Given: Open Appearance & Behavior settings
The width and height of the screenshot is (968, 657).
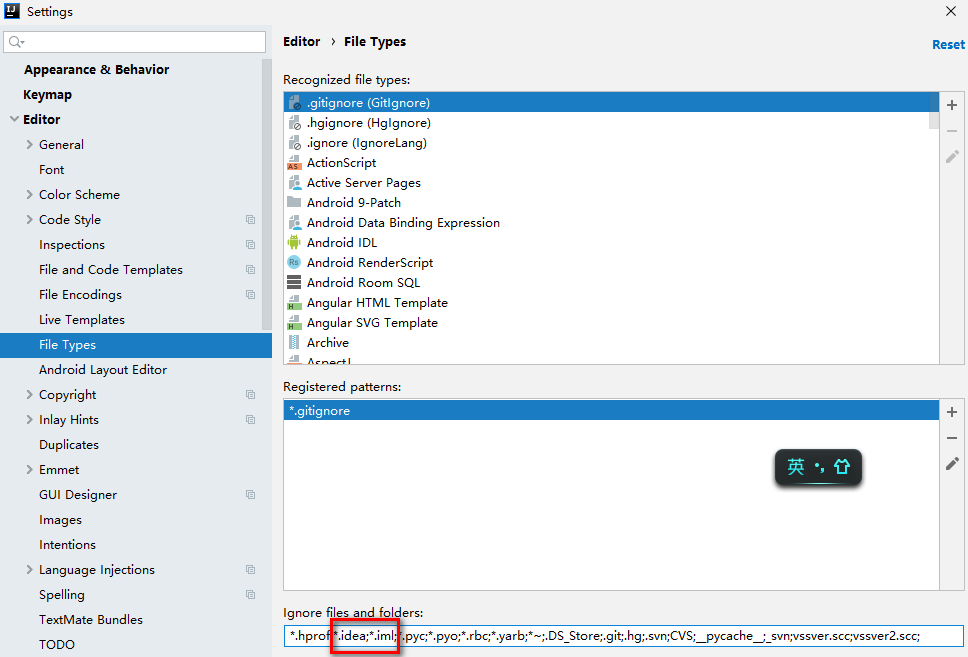Looking at the screenshot, I should point(96,70).
